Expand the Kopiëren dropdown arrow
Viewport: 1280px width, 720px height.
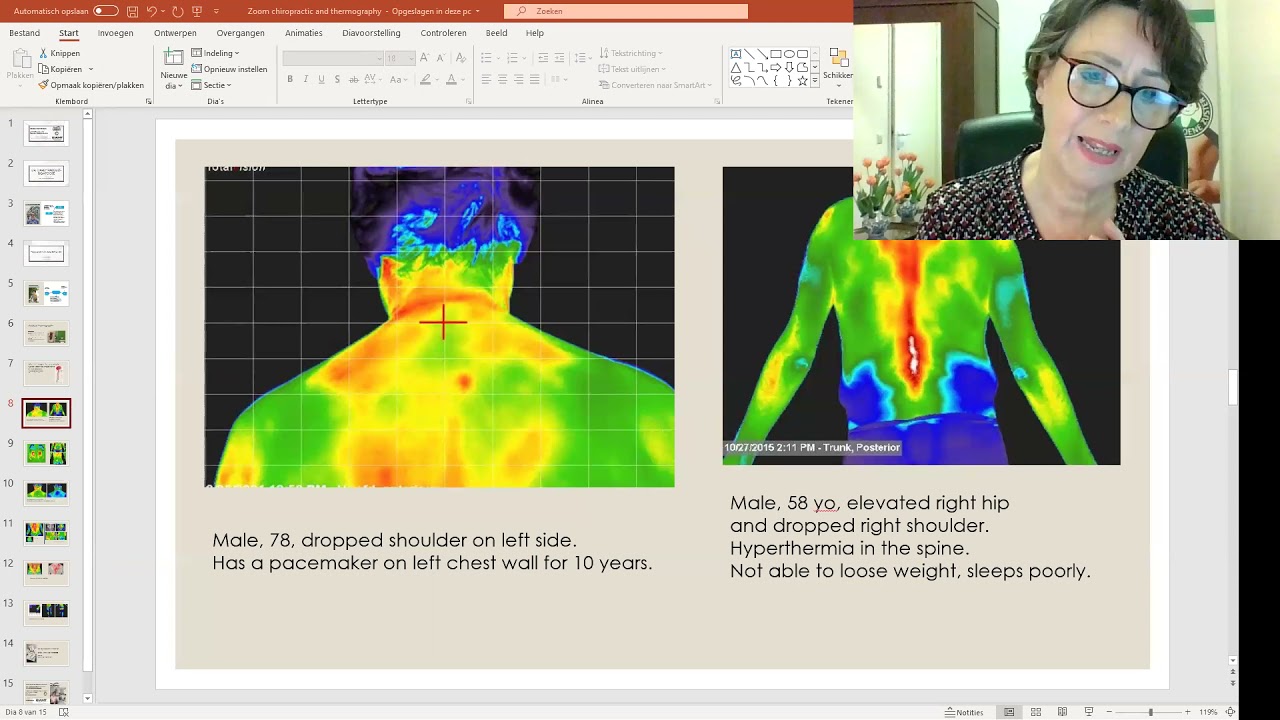tap(91, 69)
